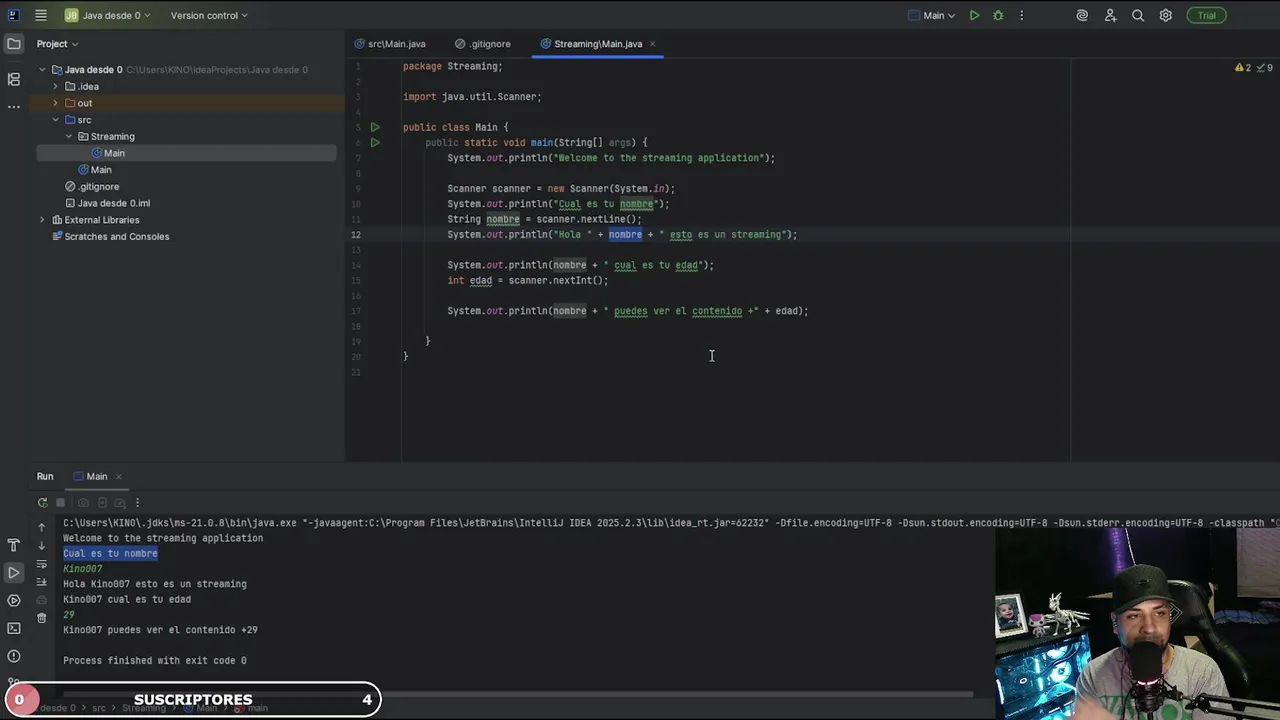Click console line 'Kino007 cual es tu edad'
The image size is (1280, 720).
point(127,600)
